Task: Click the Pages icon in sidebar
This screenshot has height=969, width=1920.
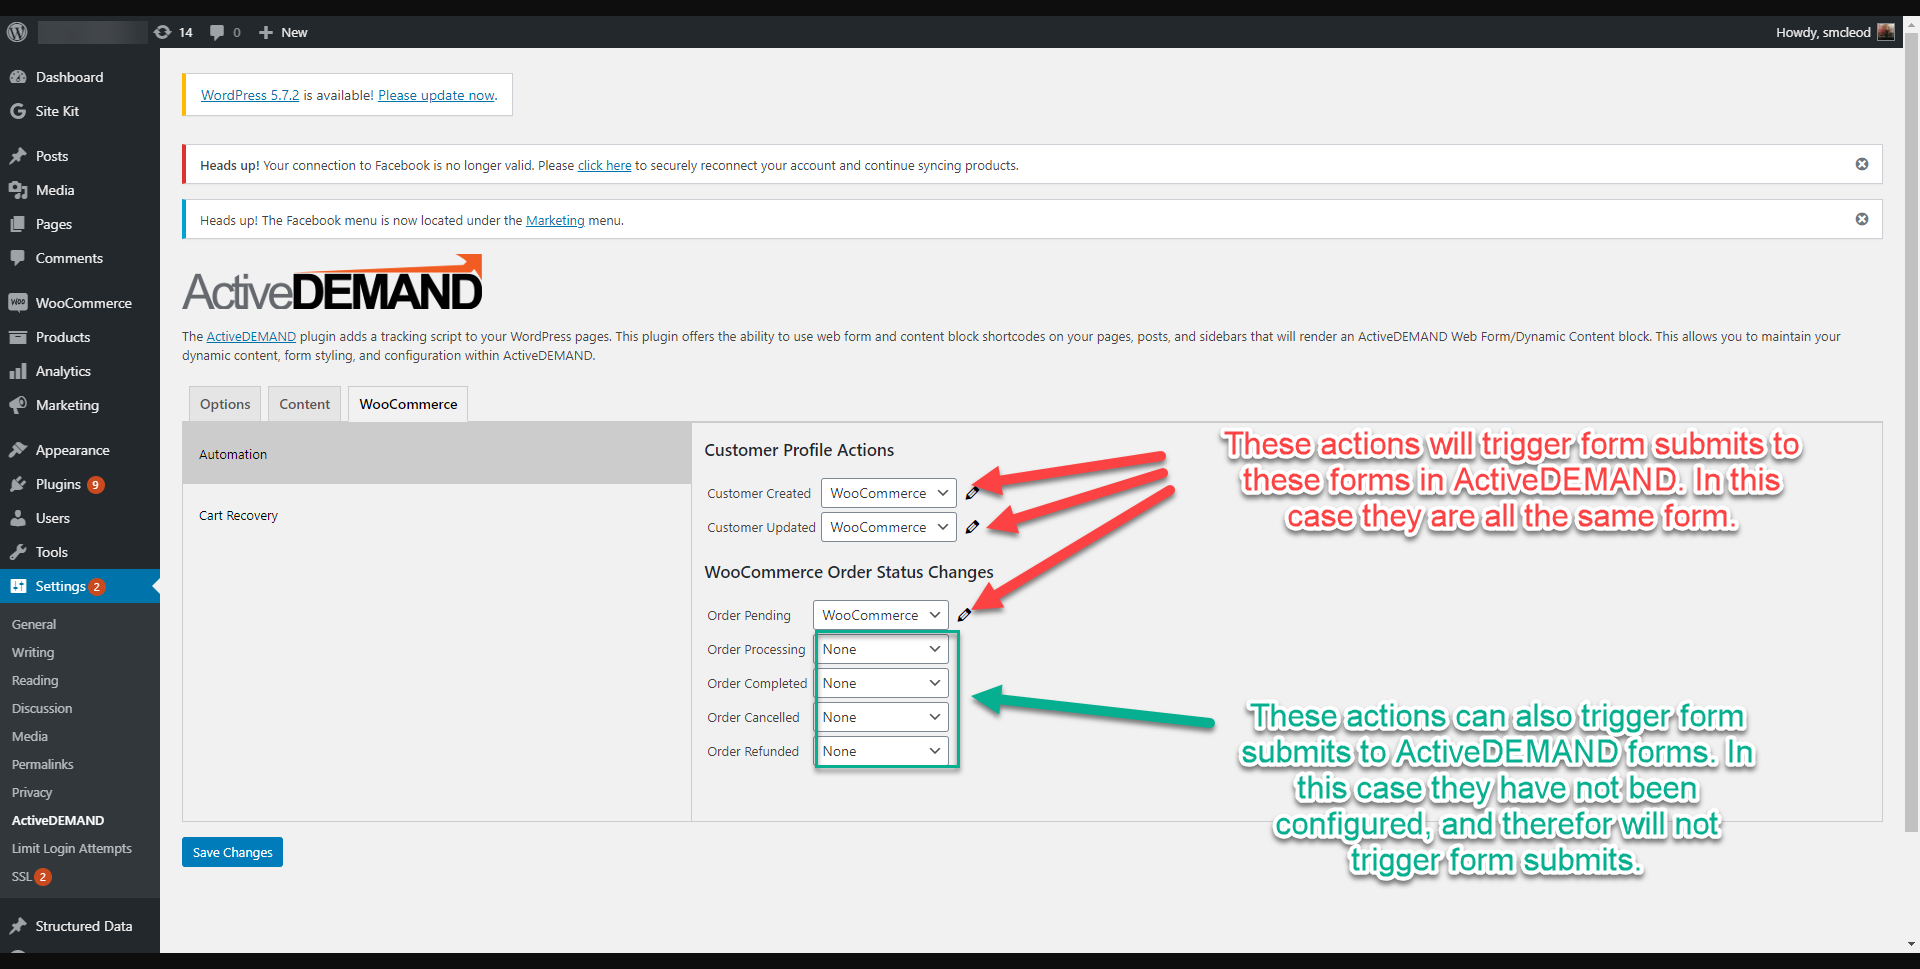Action: (18, 224)
